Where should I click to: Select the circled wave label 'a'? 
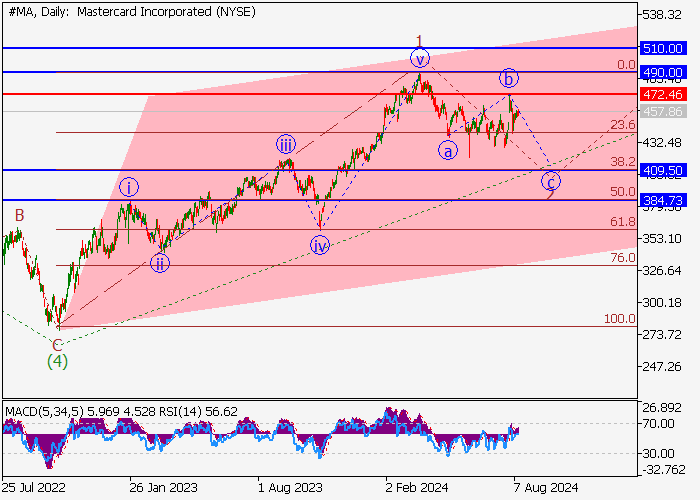tap(448, 150)
